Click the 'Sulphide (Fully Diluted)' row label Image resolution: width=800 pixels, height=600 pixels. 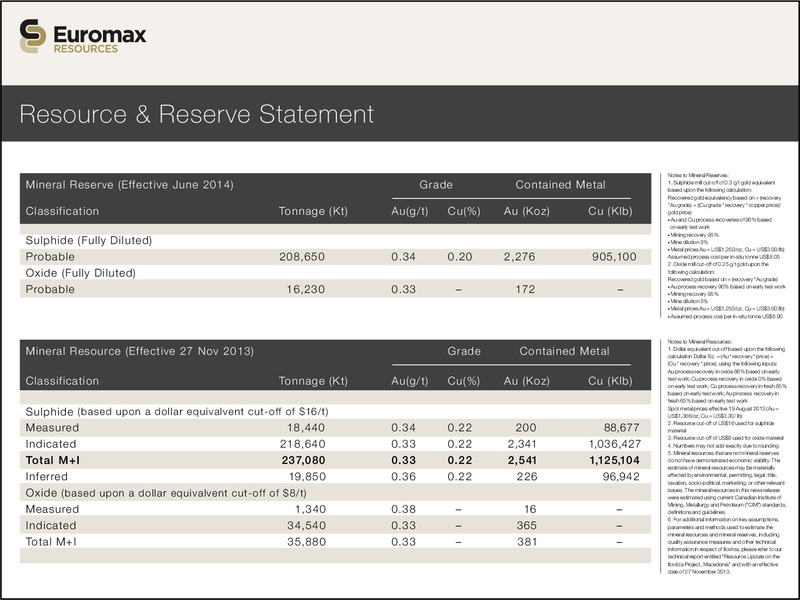click(x=89, y=240)
